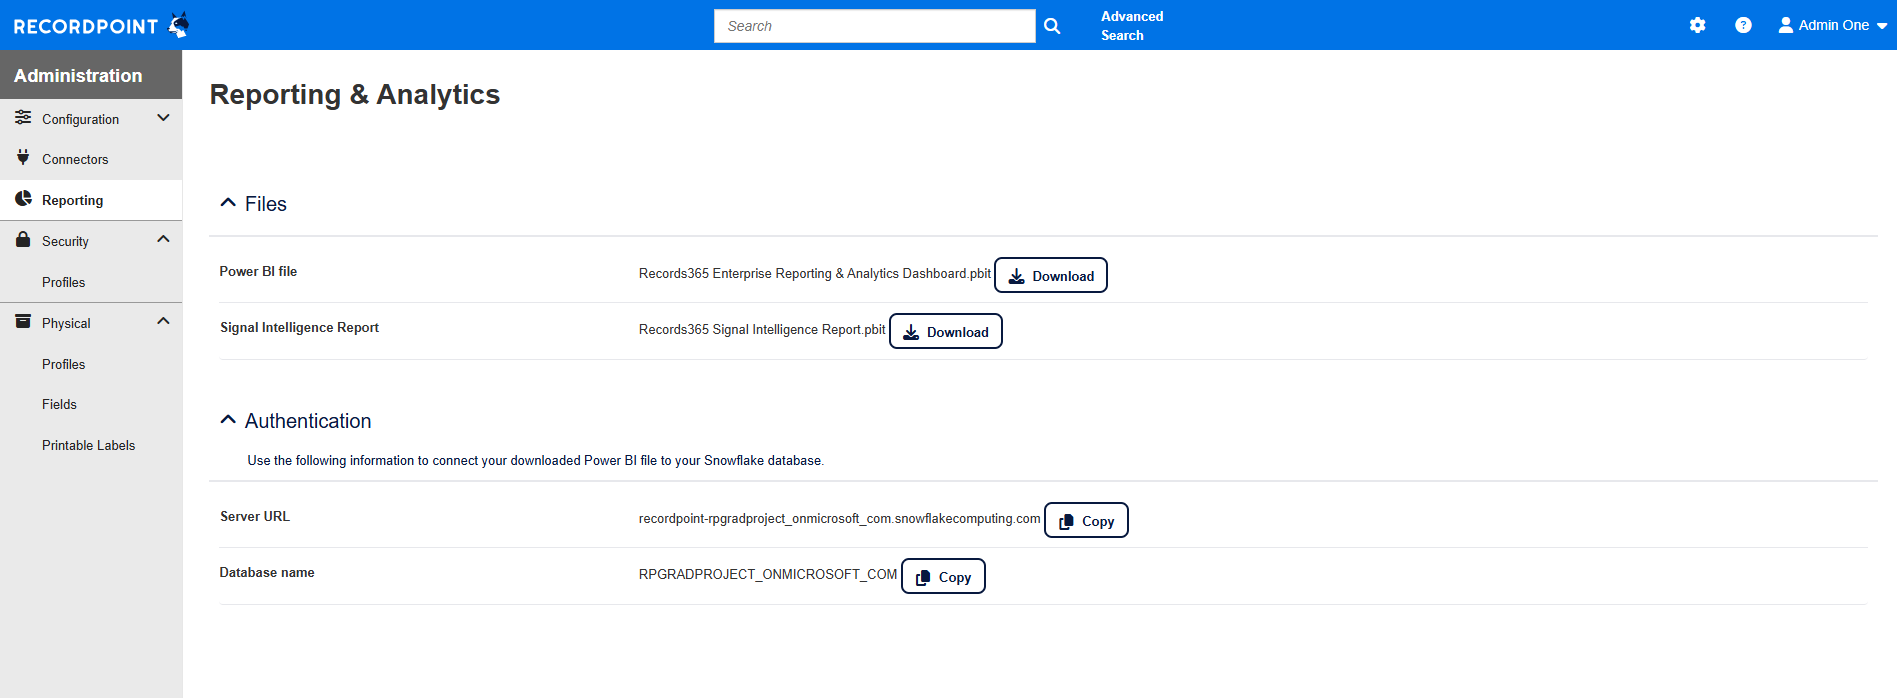
Task: Collapse the Security section chevron
Action: tap(163, 240)
